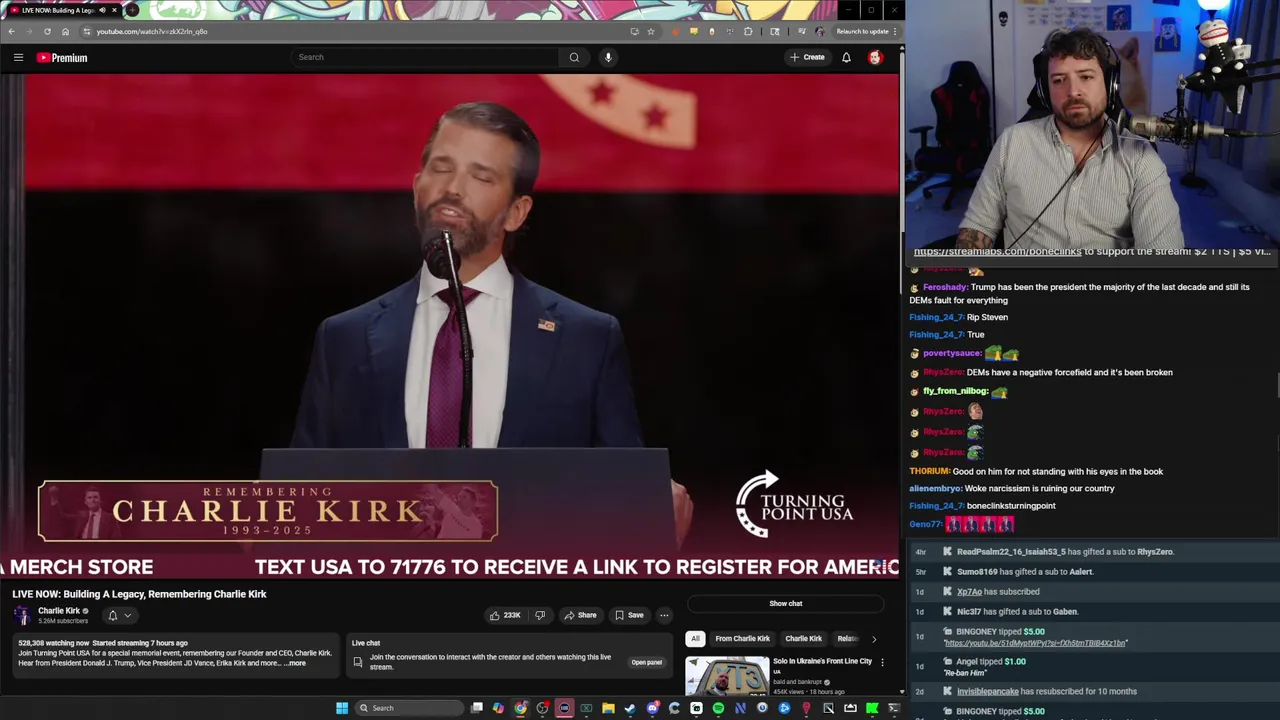Bookmark this page with star icon
The width and height of the screenshot is (1280, 720).
click(651, 31)
